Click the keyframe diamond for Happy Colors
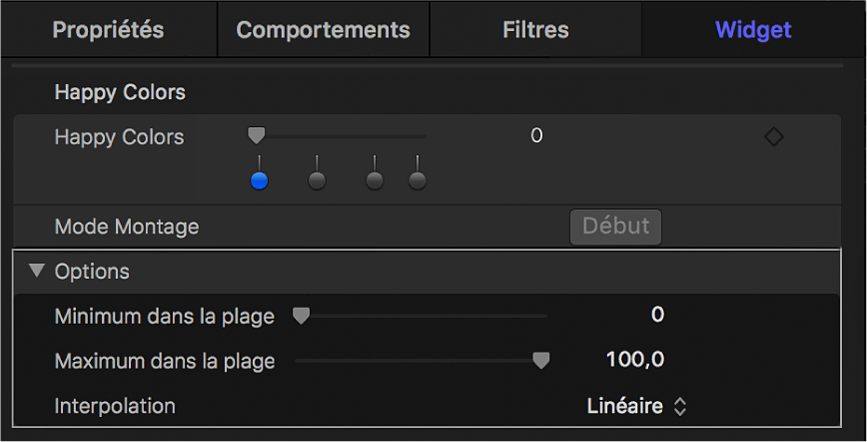Screen dimensions: 867x442 point(773,137)
